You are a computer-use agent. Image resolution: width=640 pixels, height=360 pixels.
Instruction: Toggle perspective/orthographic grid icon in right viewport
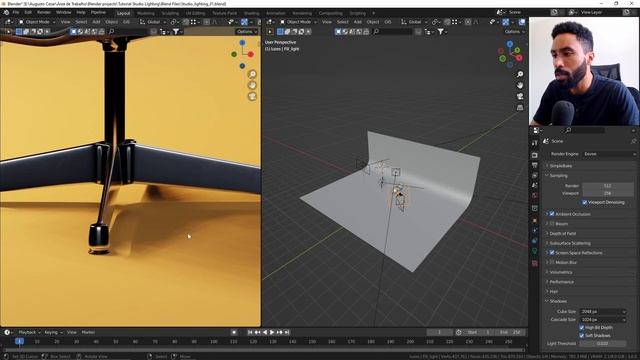(520, 107)
